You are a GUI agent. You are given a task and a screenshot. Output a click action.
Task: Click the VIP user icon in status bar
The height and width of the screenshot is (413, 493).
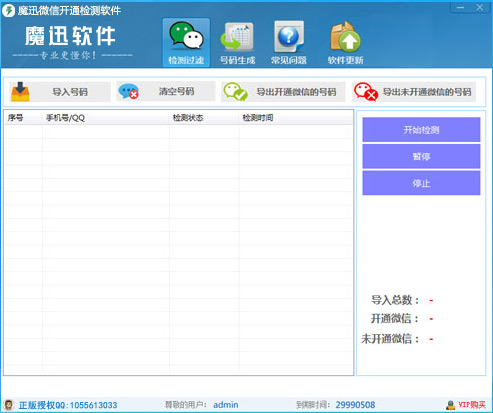point(451,405)
